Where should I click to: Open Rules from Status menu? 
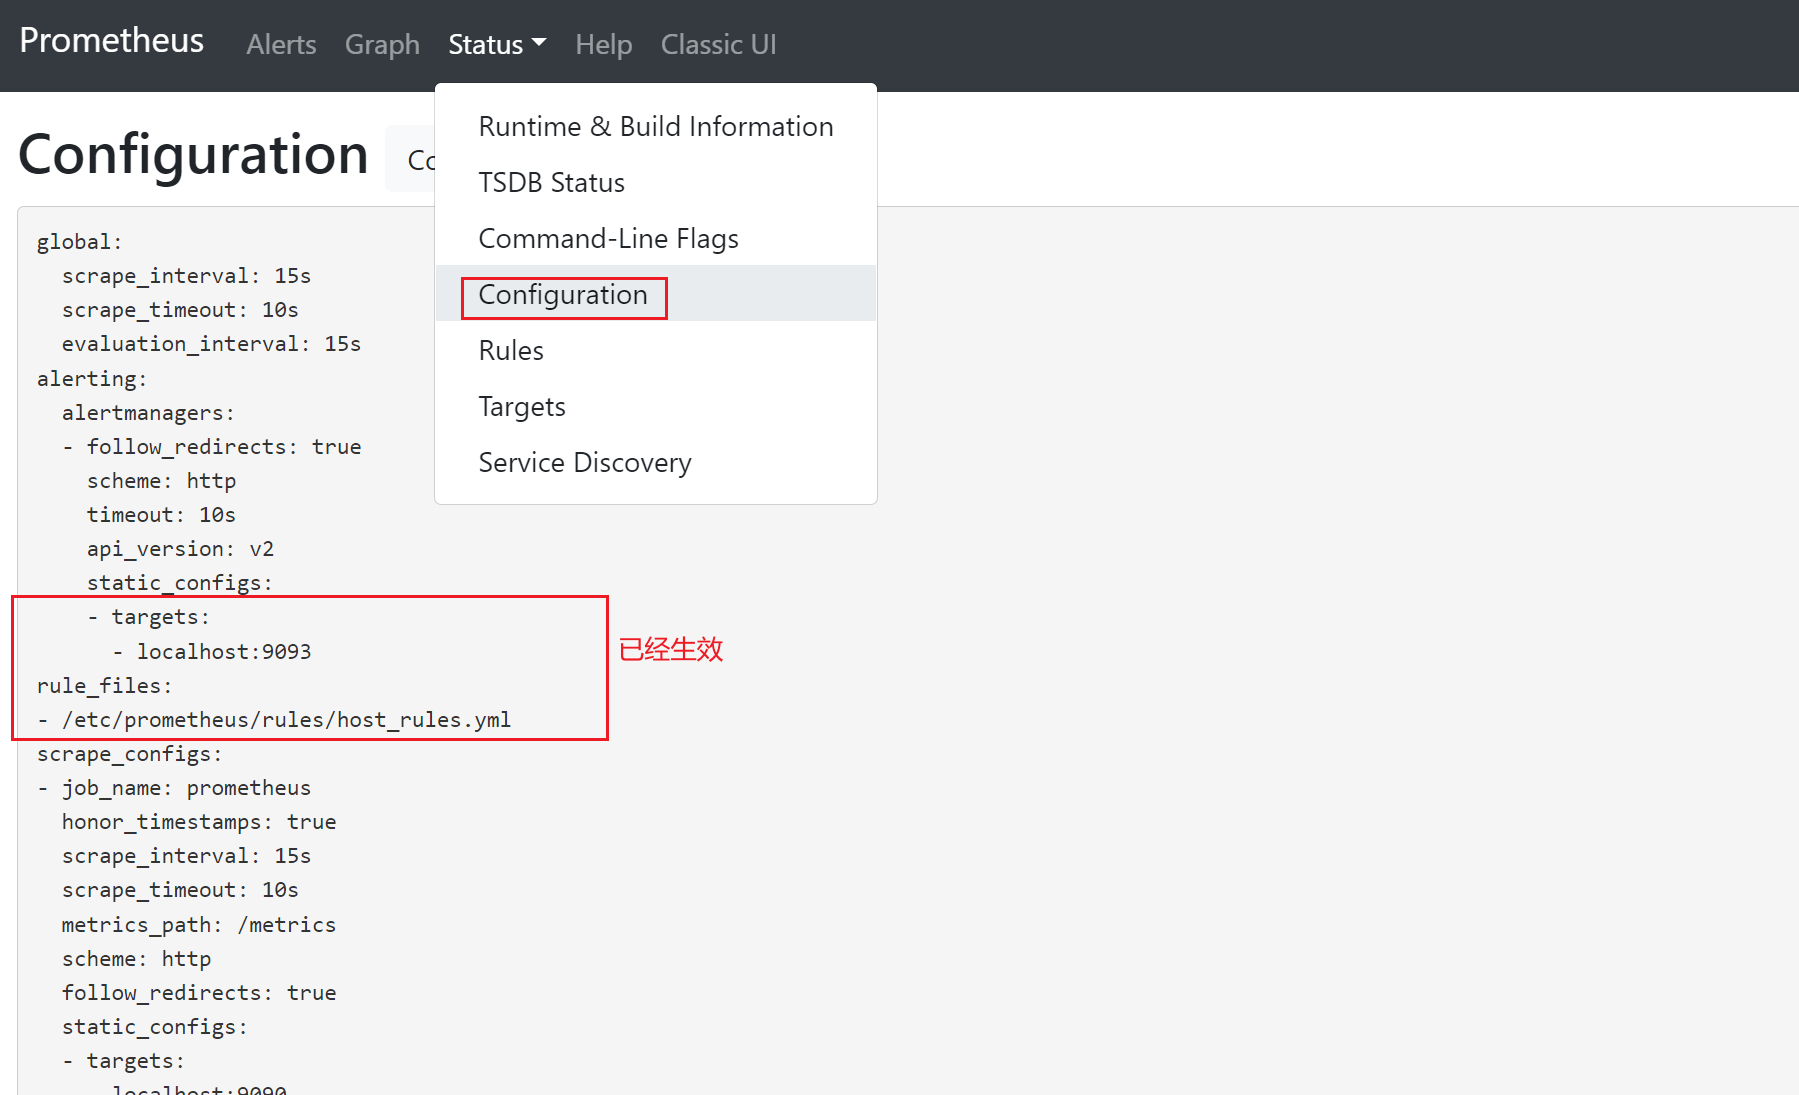(x=656, y=351)
